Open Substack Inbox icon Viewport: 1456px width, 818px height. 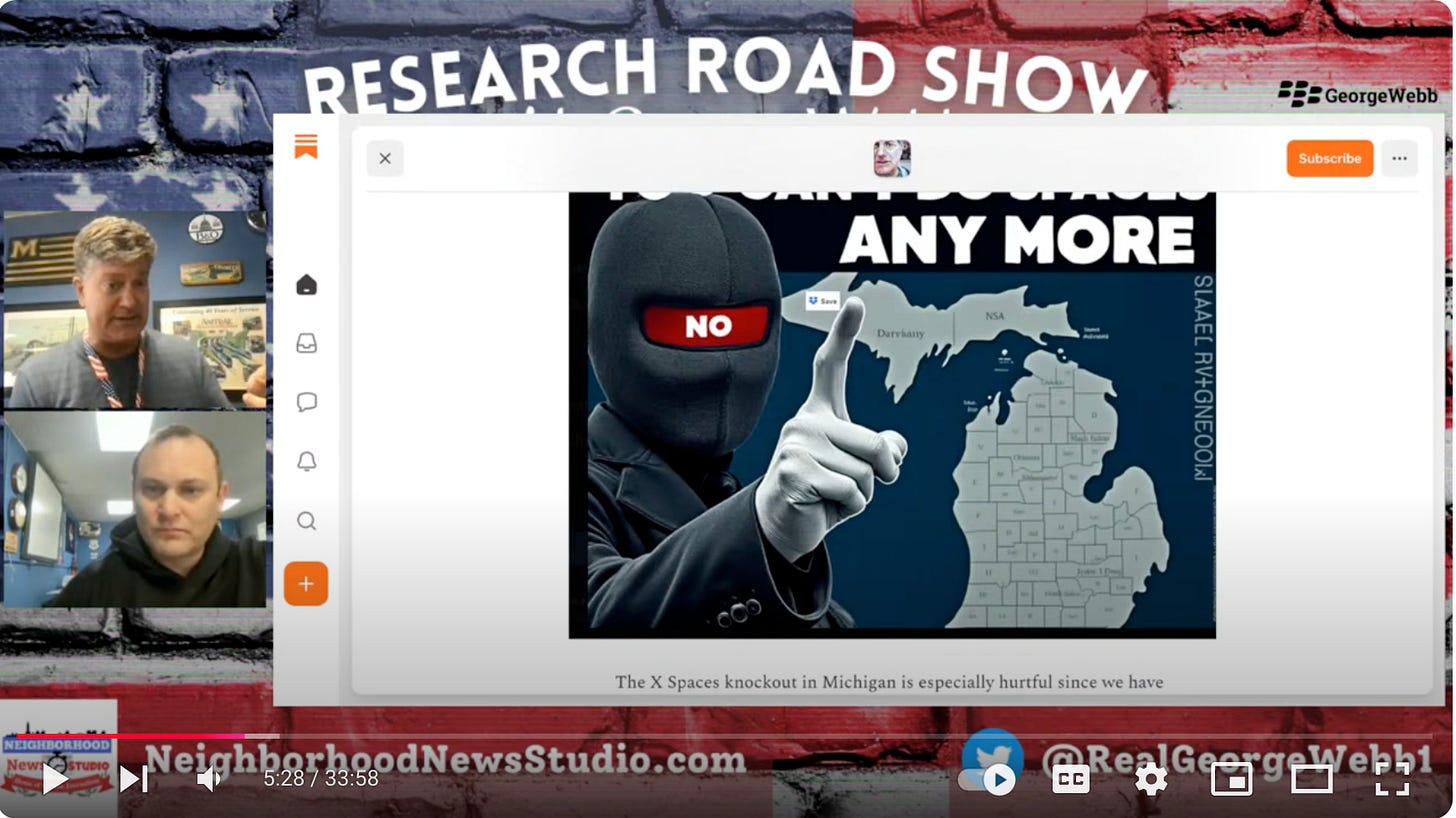(x=306, y=344)
